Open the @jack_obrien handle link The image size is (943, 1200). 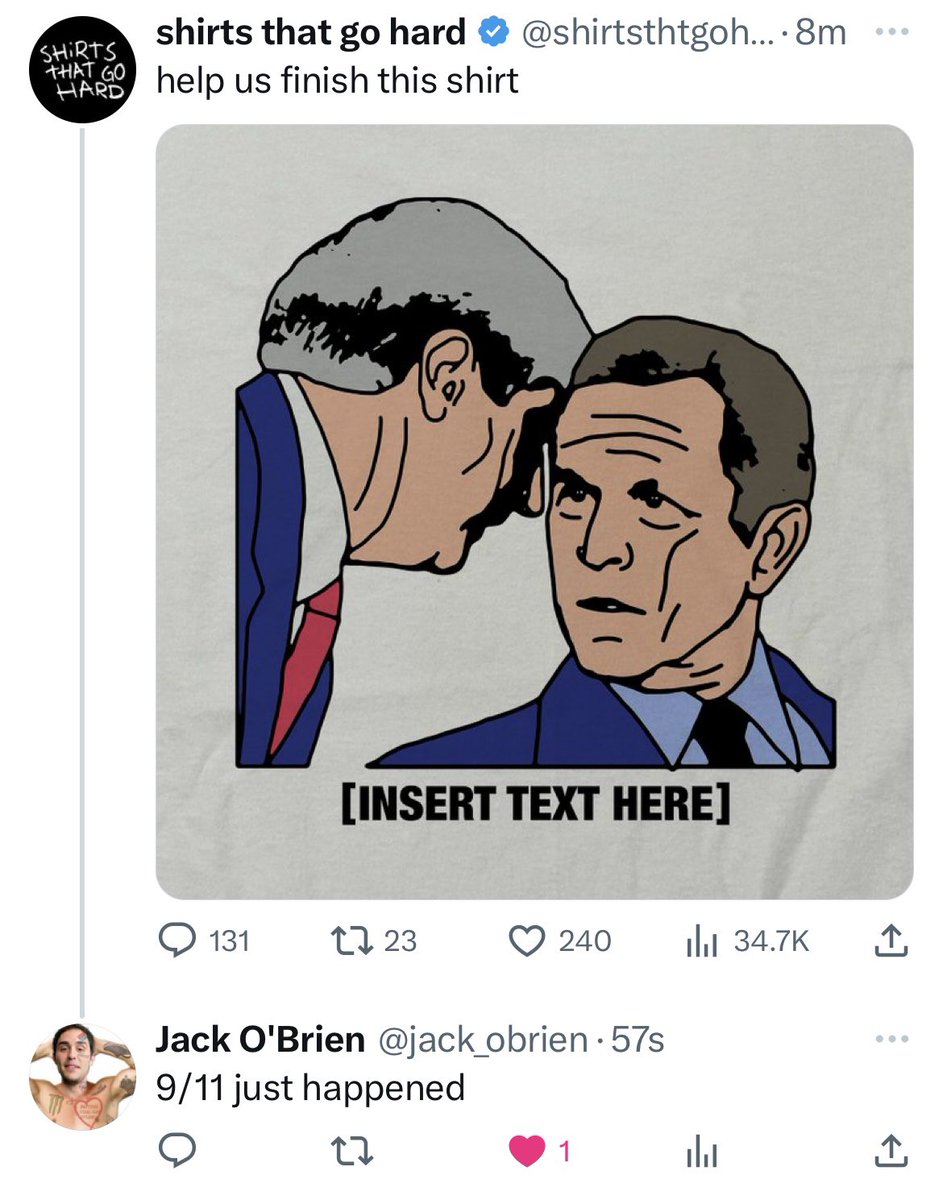pos(482,1040)
